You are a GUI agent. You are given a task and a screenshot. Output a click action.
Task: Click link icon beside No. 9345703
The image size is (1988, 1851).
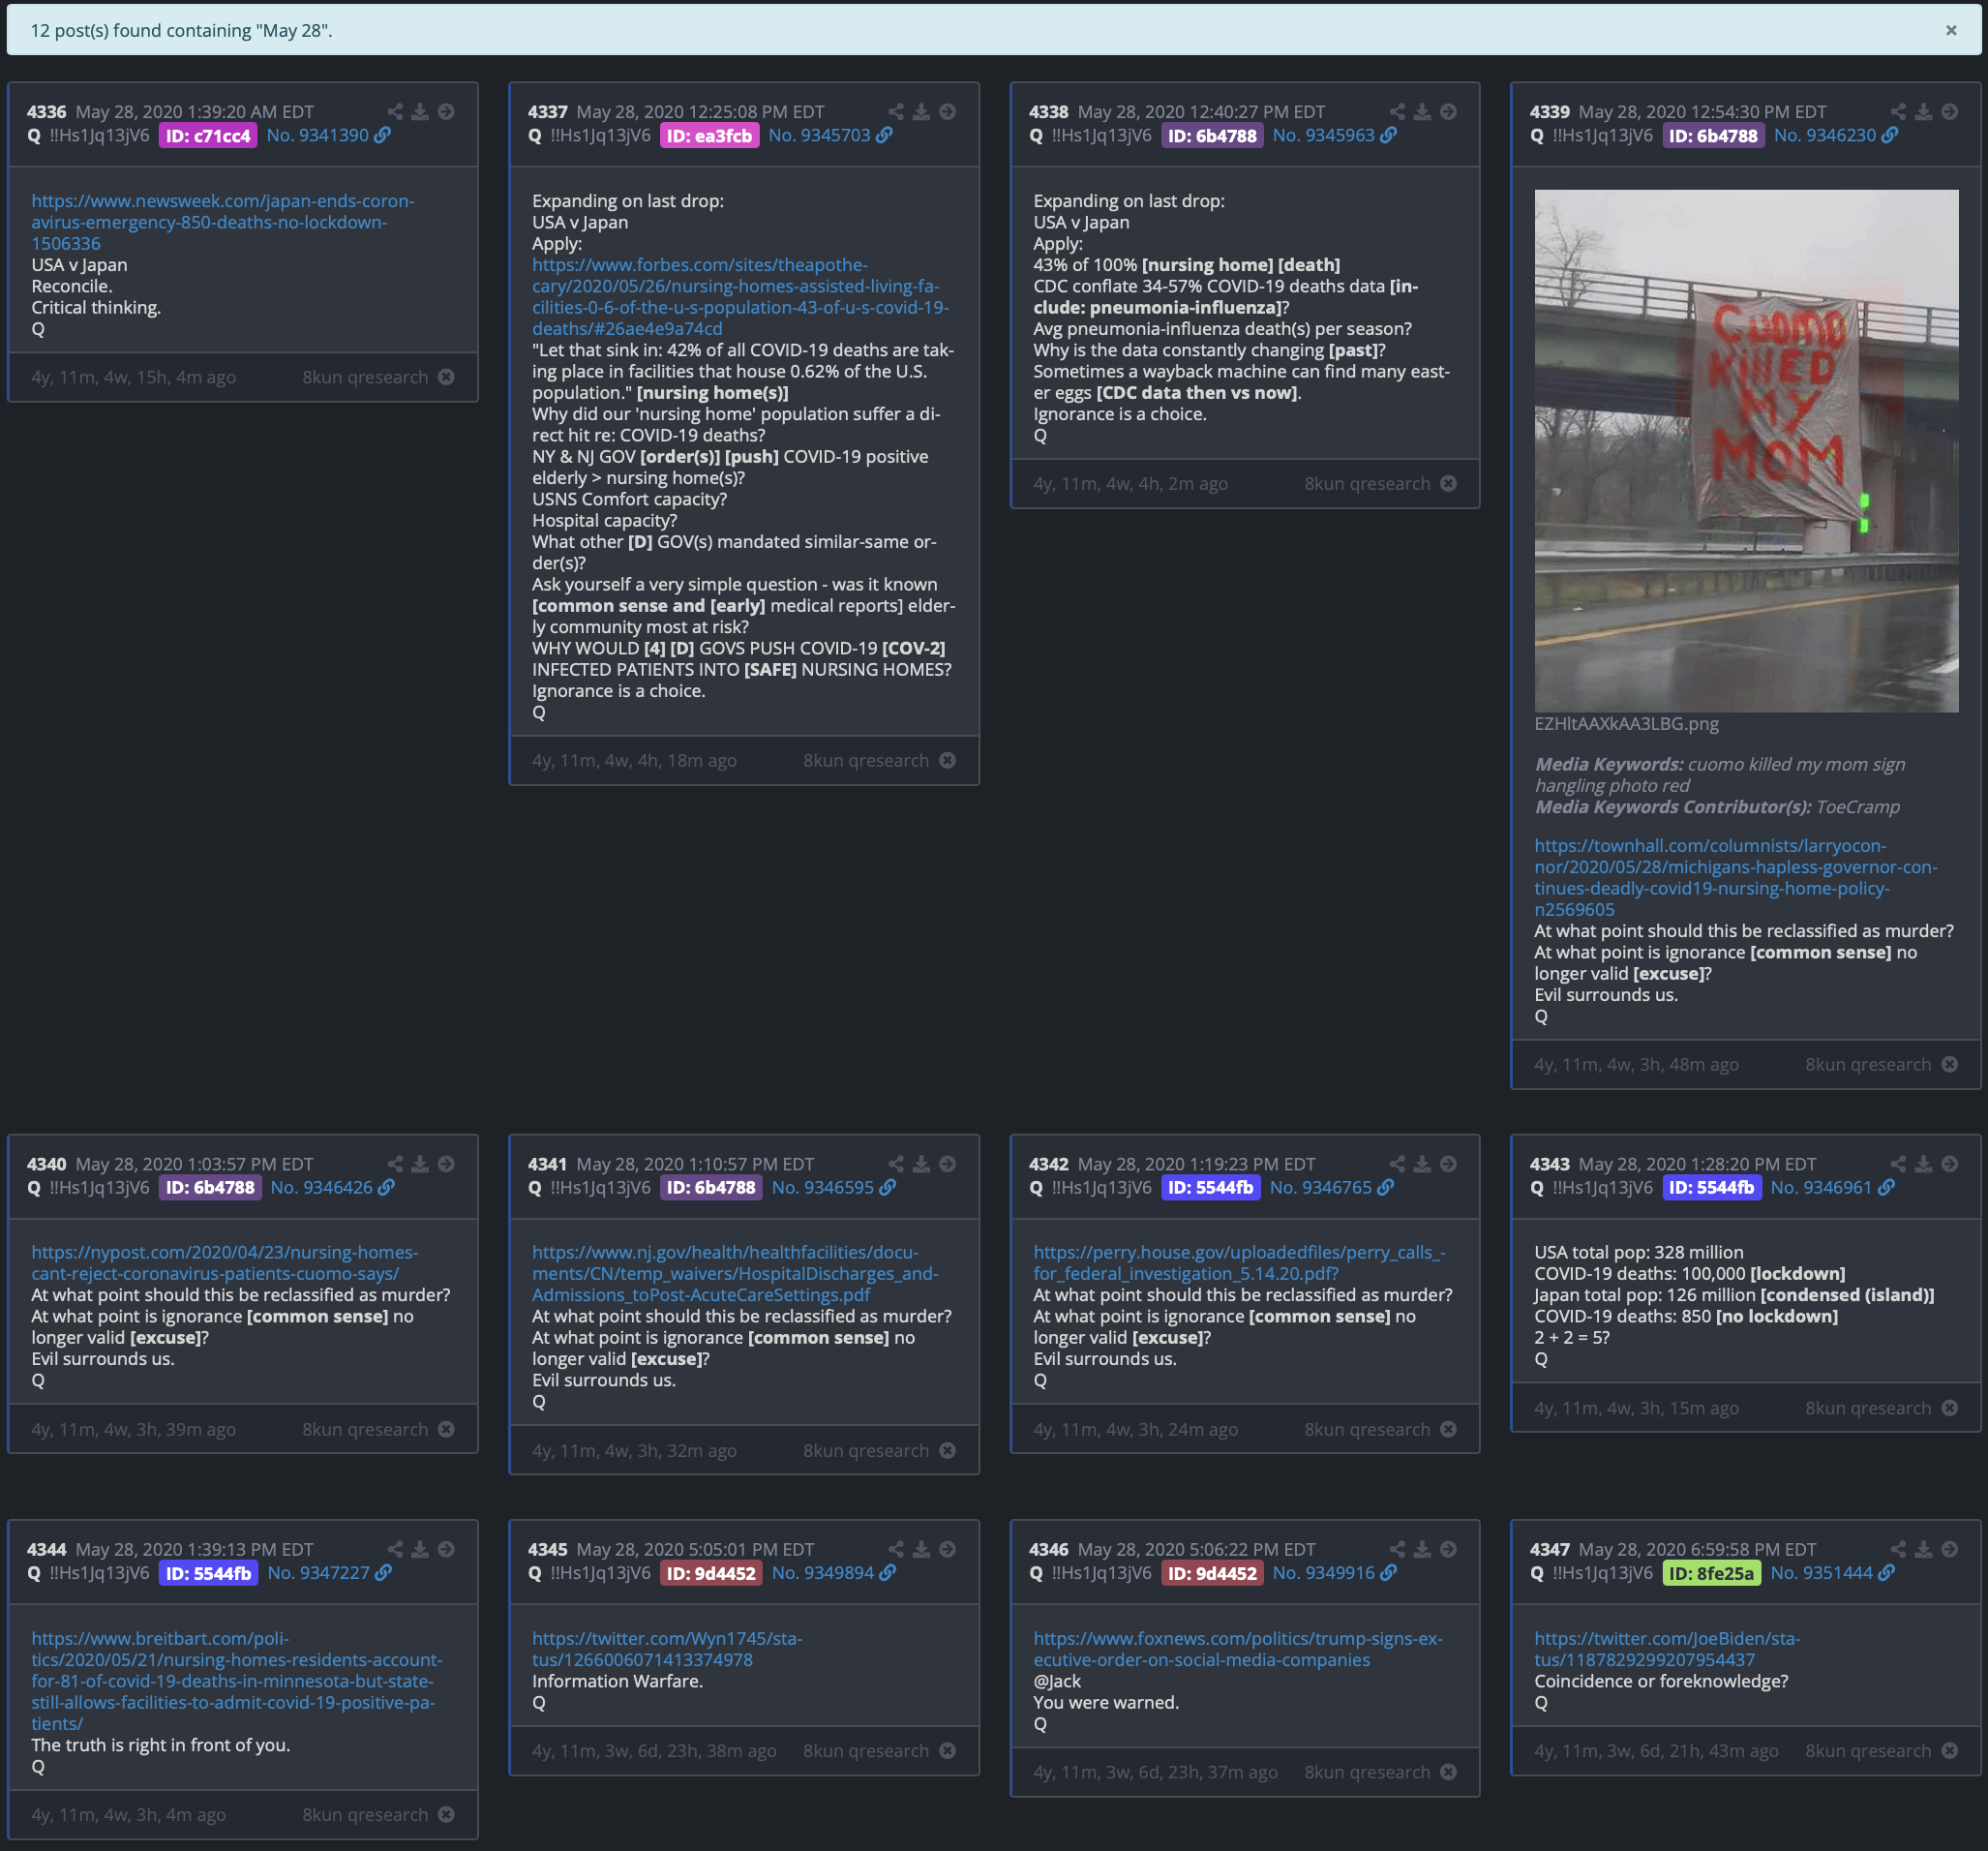tap(884, 135)
